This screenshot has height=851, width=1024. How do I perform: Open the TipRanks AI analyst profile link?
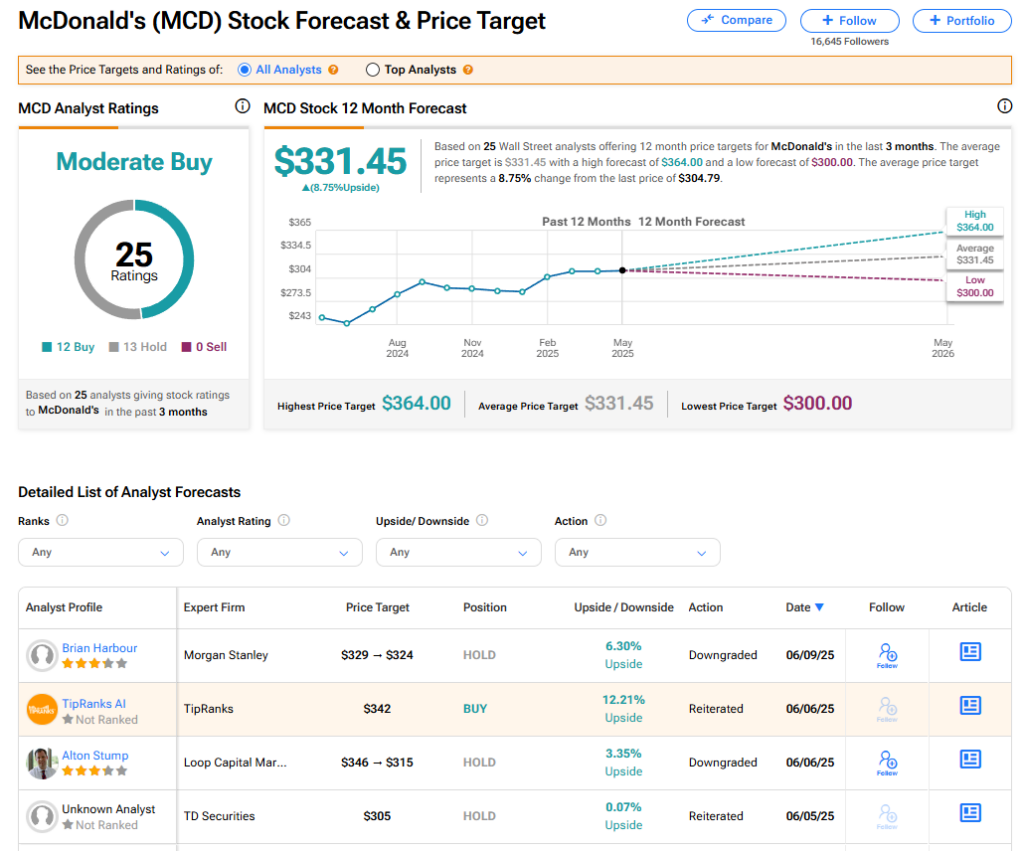coord(94,703)
